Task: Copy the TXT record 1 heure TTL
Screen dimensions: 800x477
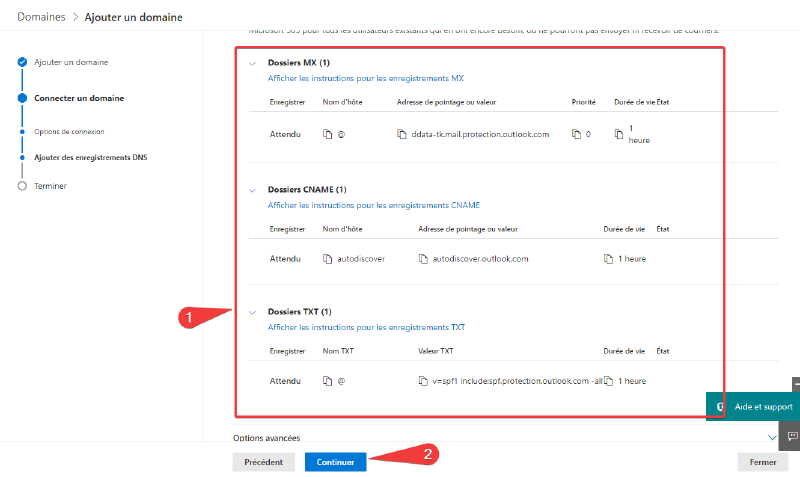Action: pyautogui.click(x=608, y=381)
